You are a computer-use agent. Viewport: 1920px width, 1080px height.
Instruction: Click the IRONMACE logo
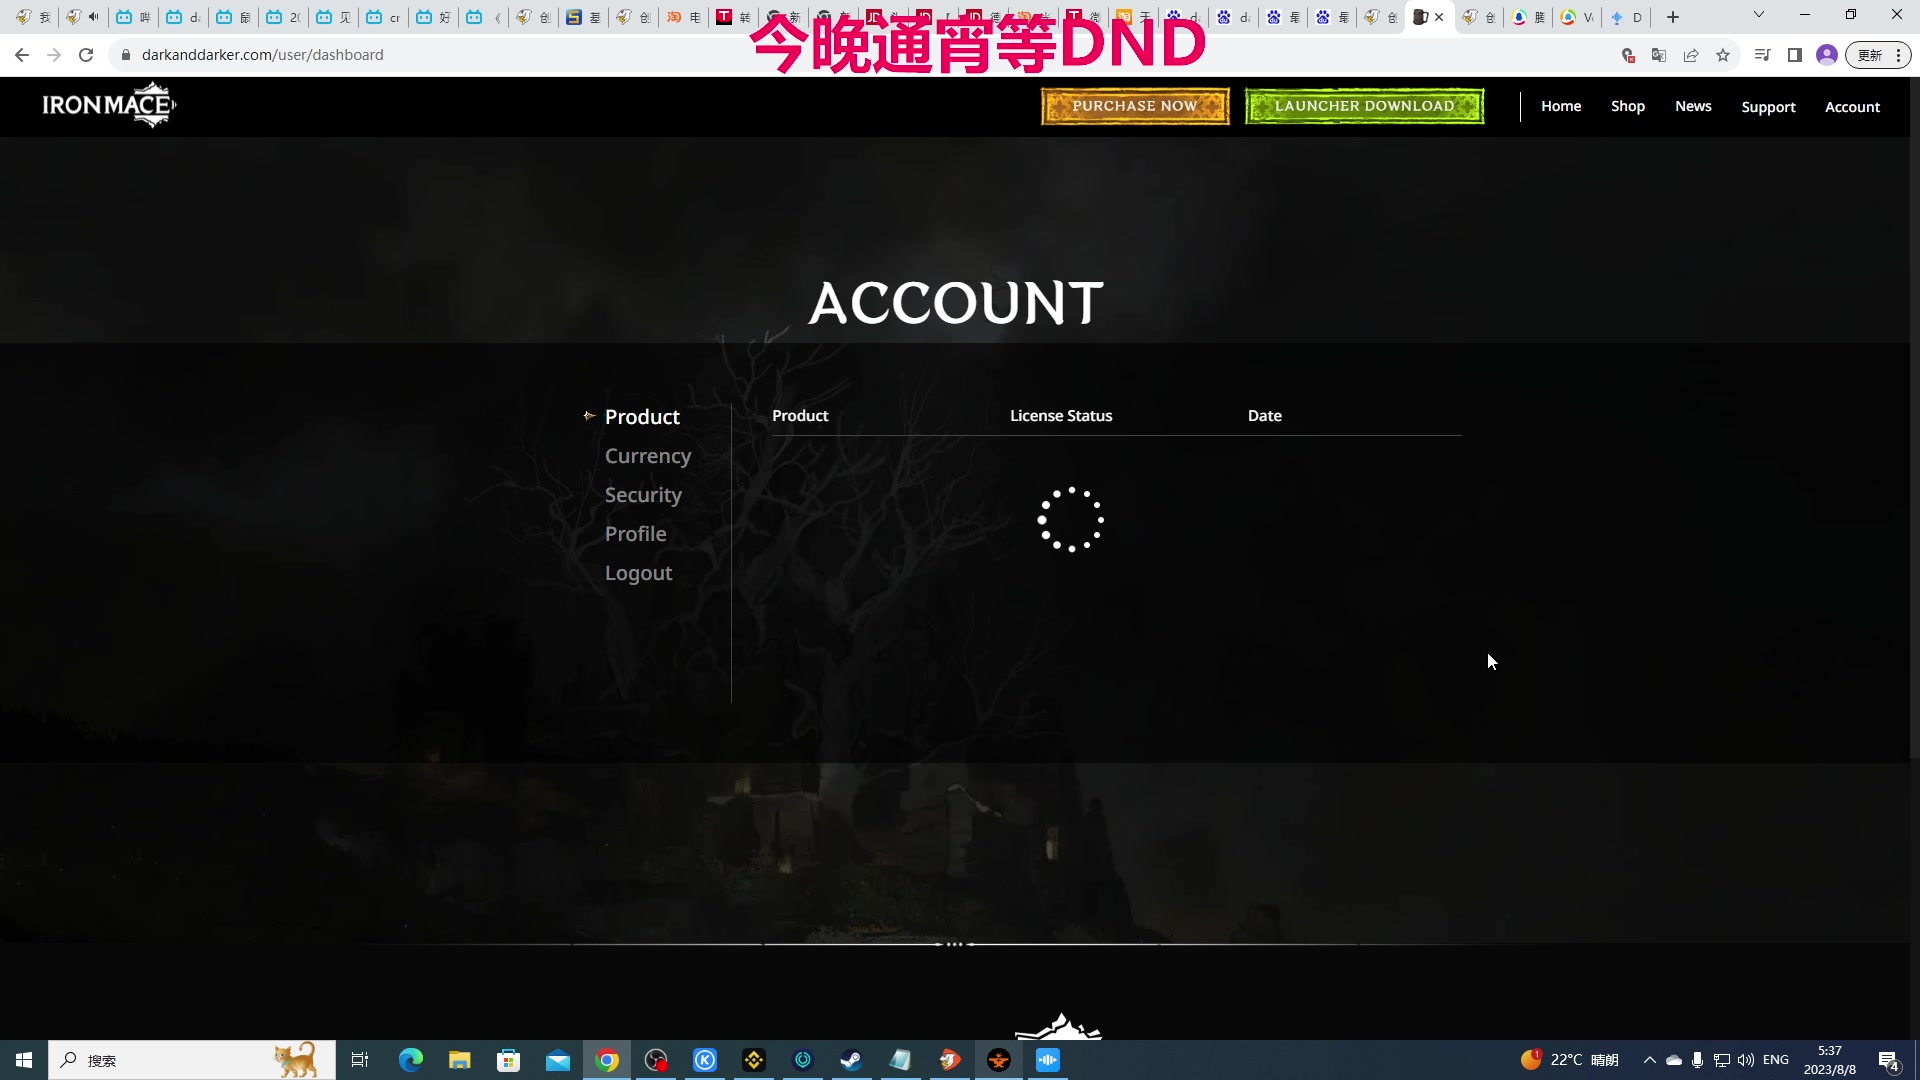pyautogui.click(x=109, y=105)
